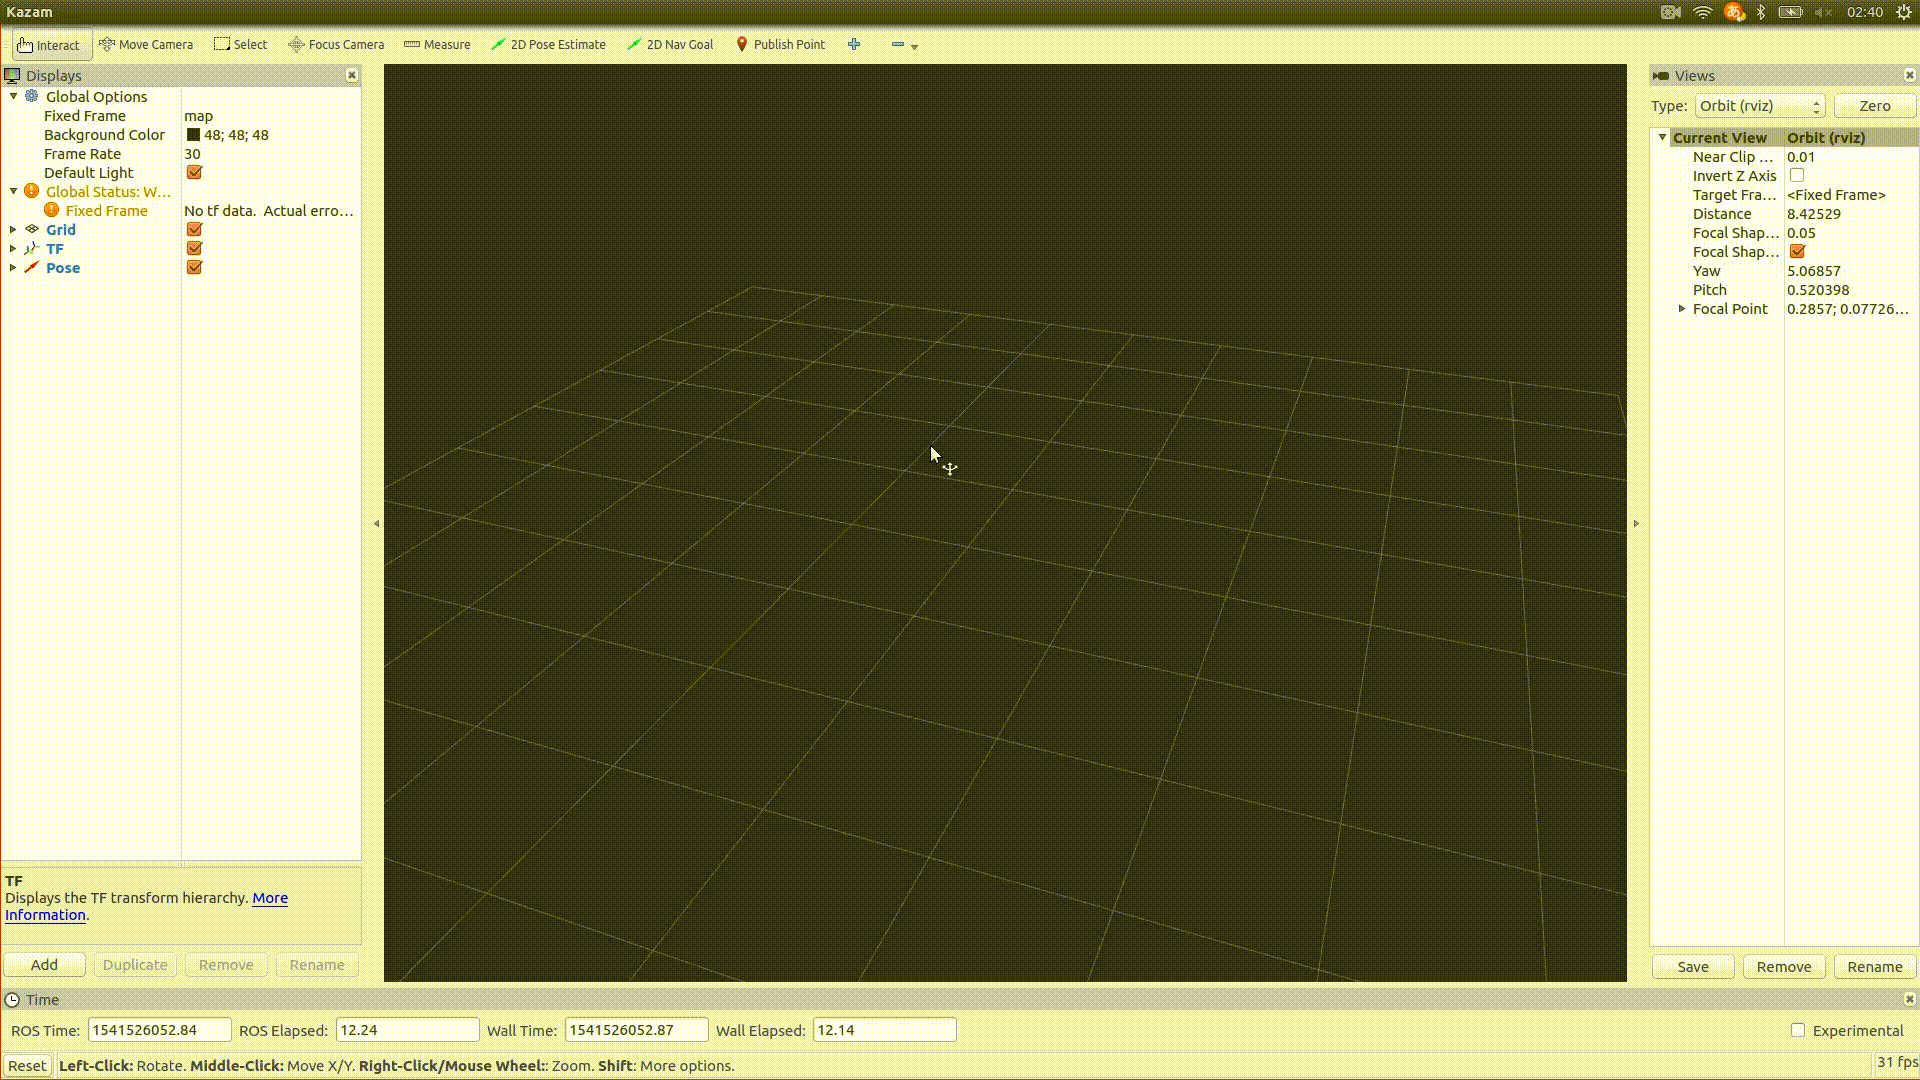Toggle the Pose display checkbox
This screenshot has height=1080, width=1920.
coord(194,267)
